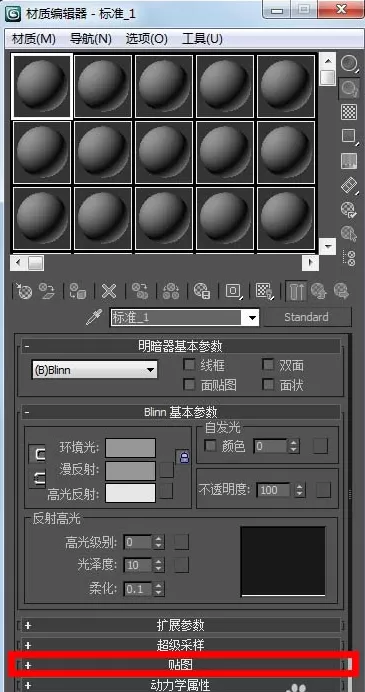
Task: Open the 选项(O) menu
Action: (147, 39)
